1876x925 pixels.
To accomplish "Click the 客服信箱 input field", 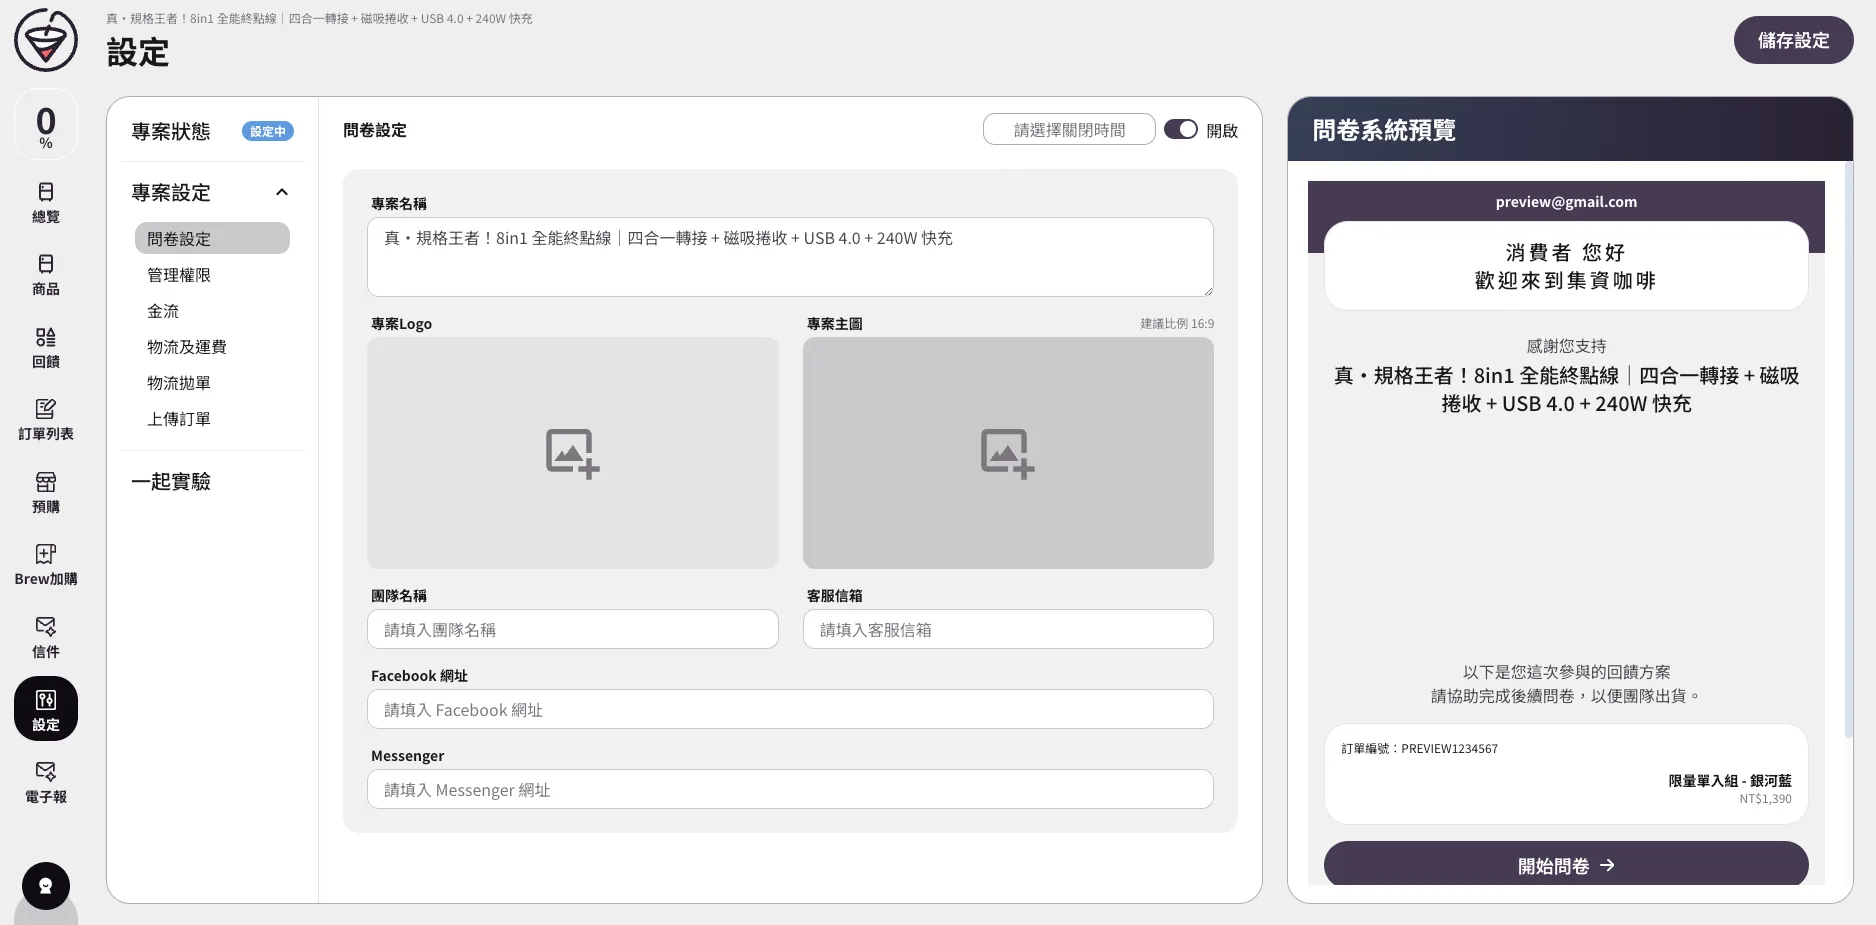I will click(1008, 630).
